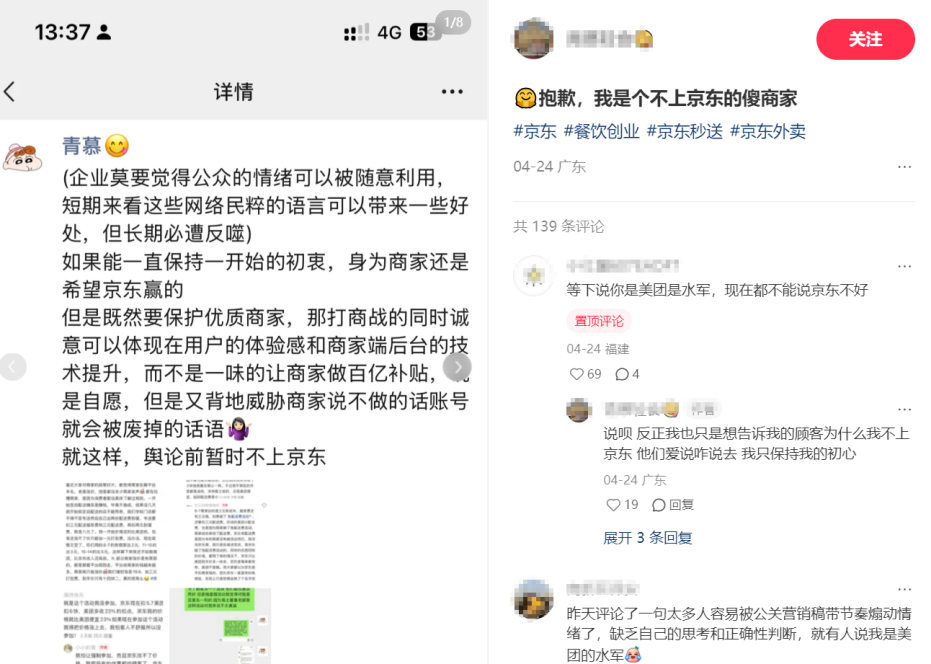
Task: Open the chat screenshot thumbnail collage
Action: 167,571
